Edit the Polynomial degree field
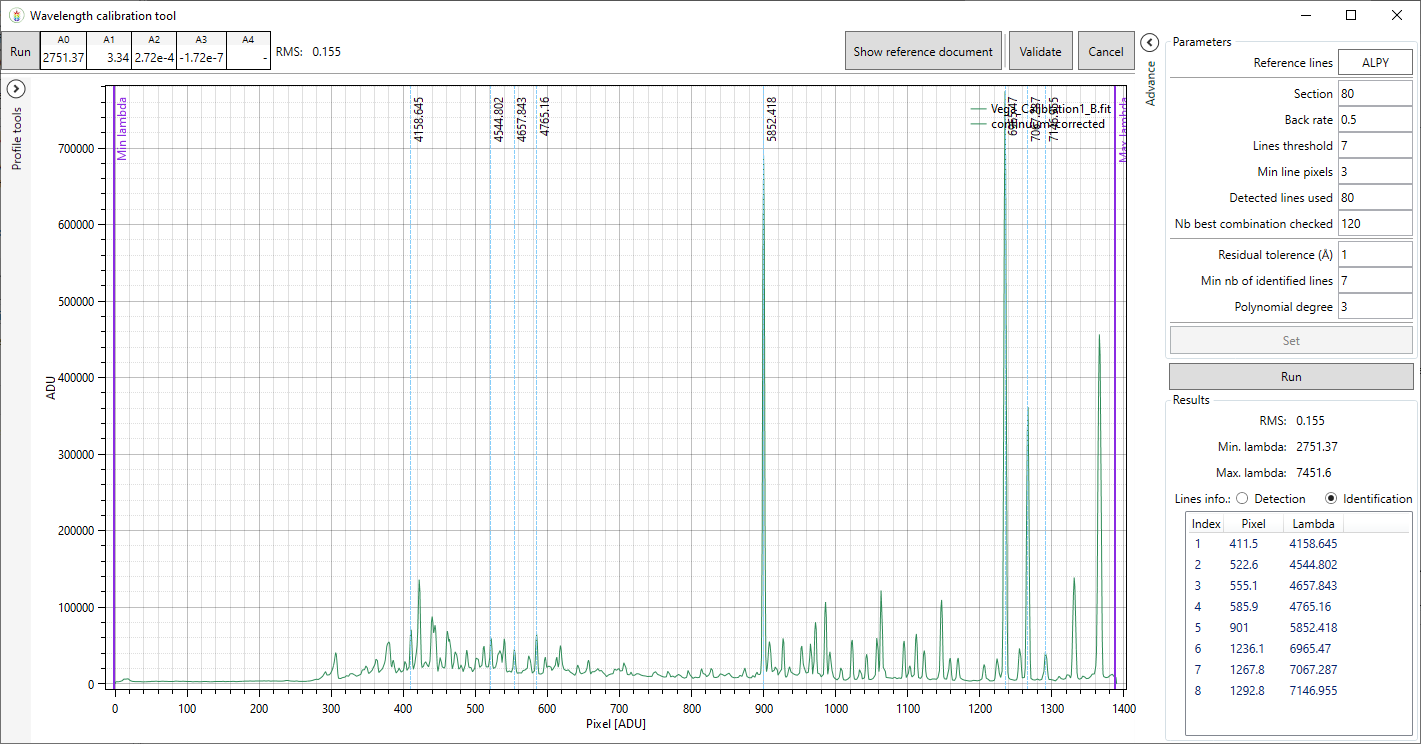Viewport: 1421px width, 744px height. (1375, 307)
